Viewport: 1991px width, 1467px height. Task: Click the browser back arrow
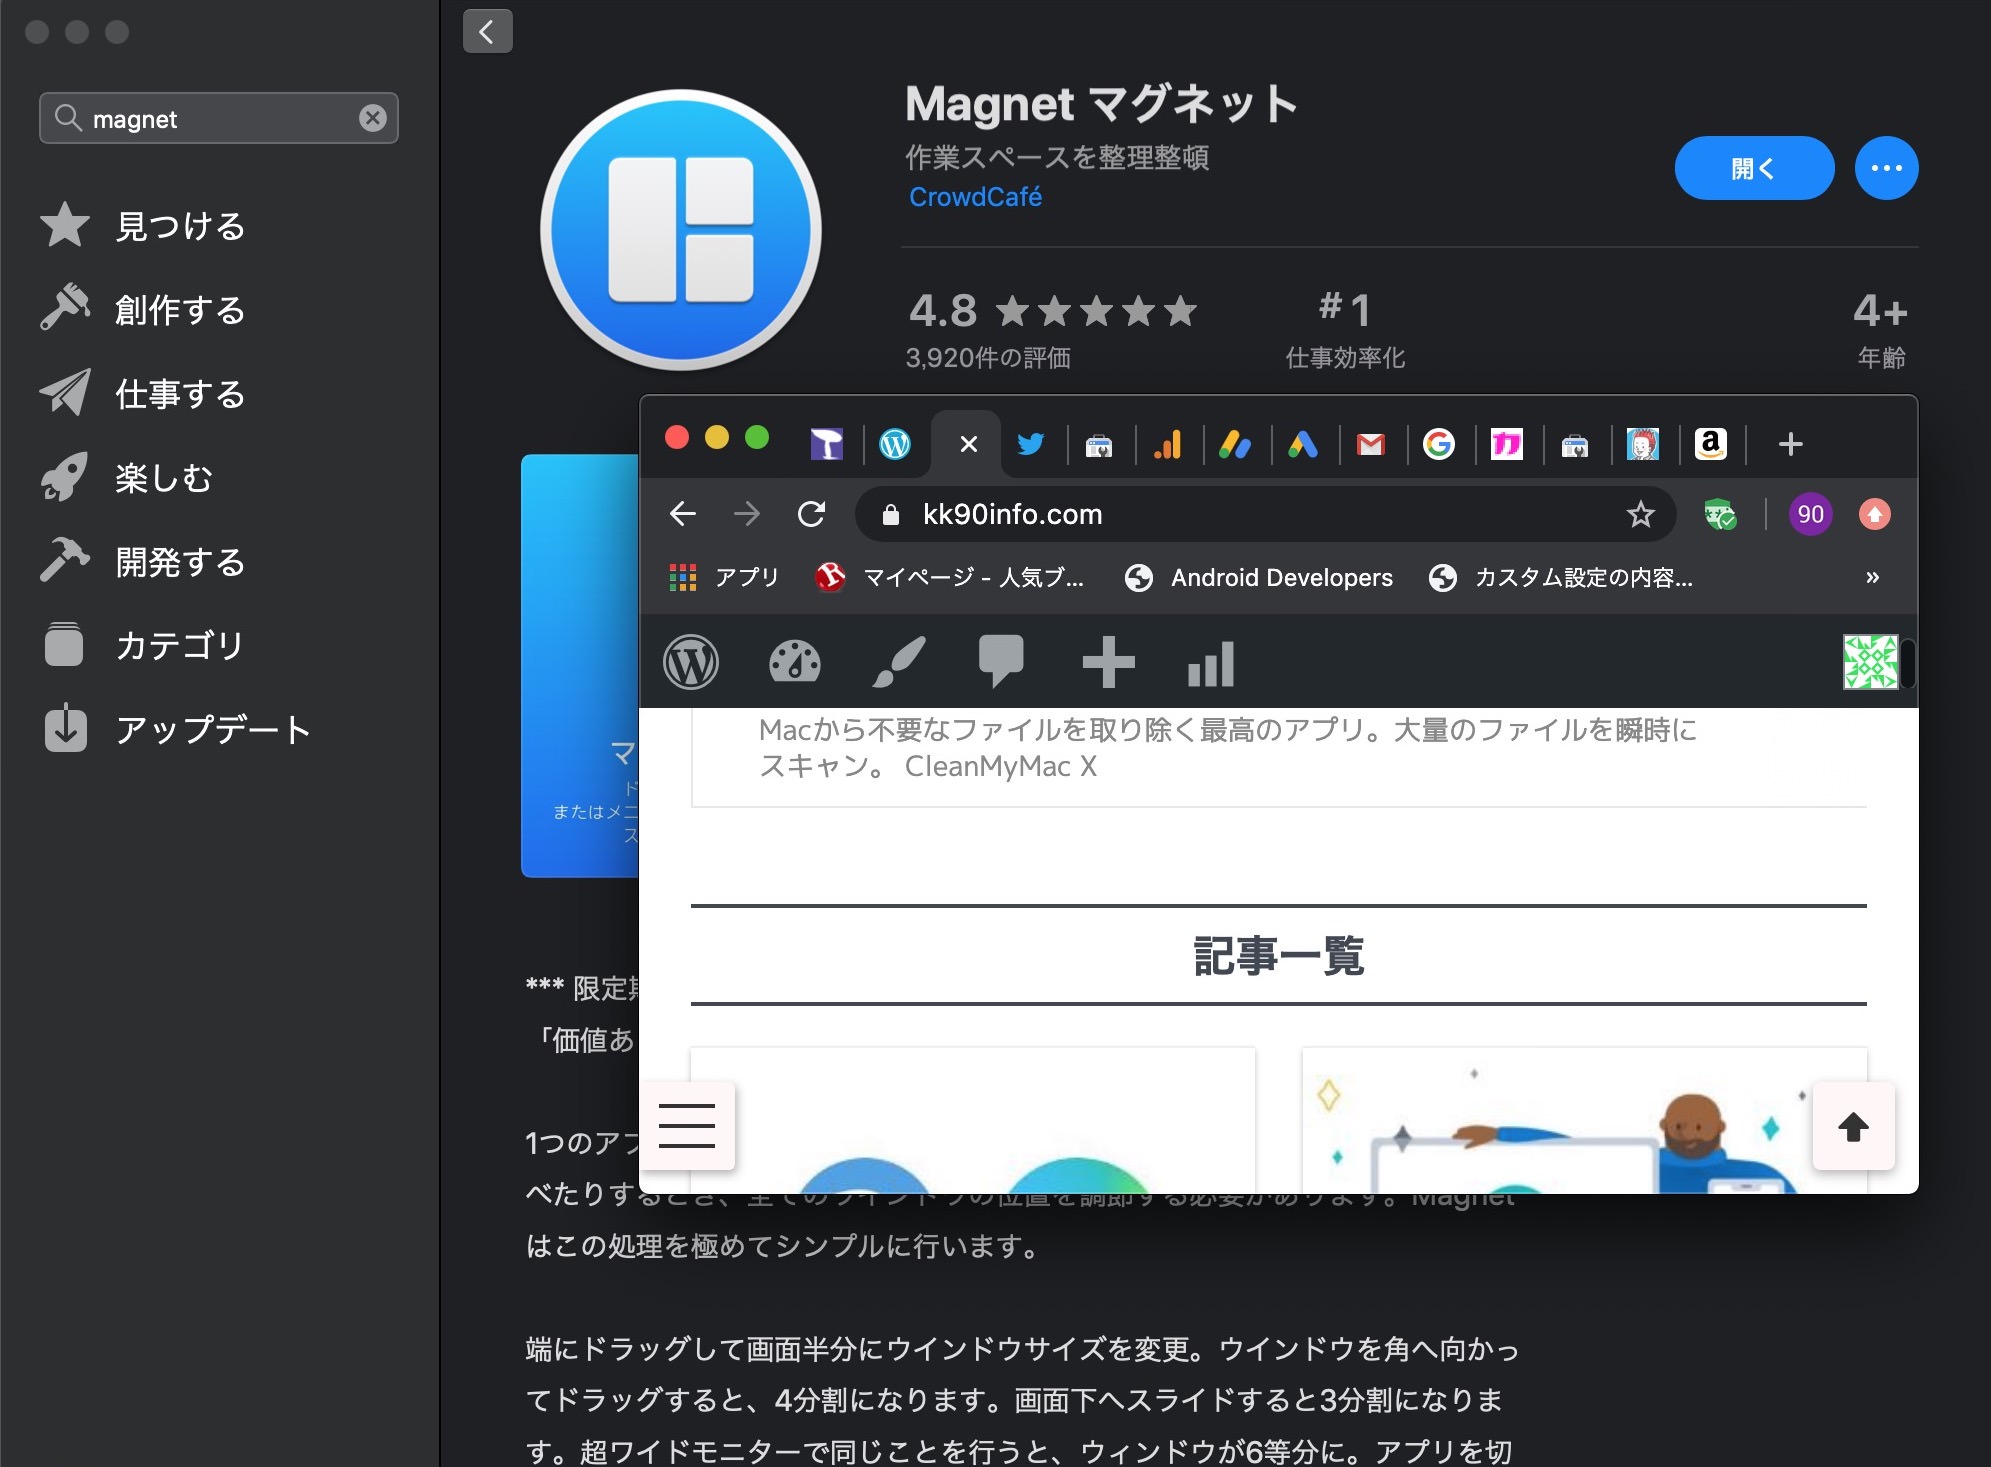pos(682,514)
